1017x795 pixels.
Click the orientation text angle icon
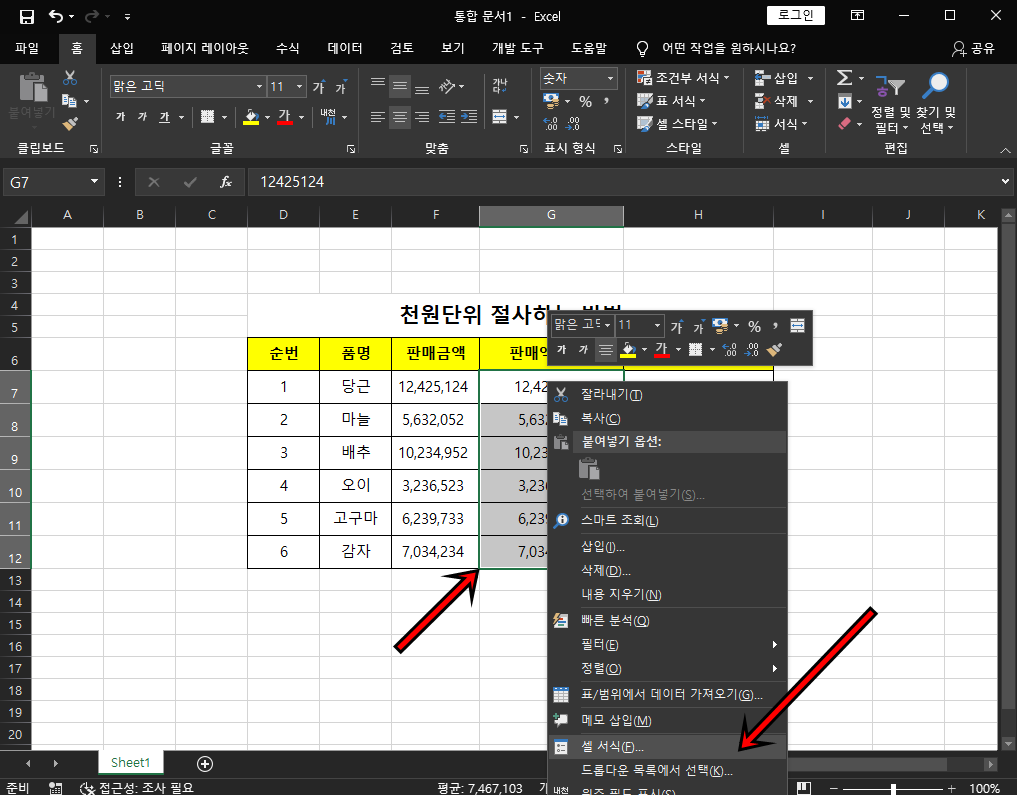point(447,86)
